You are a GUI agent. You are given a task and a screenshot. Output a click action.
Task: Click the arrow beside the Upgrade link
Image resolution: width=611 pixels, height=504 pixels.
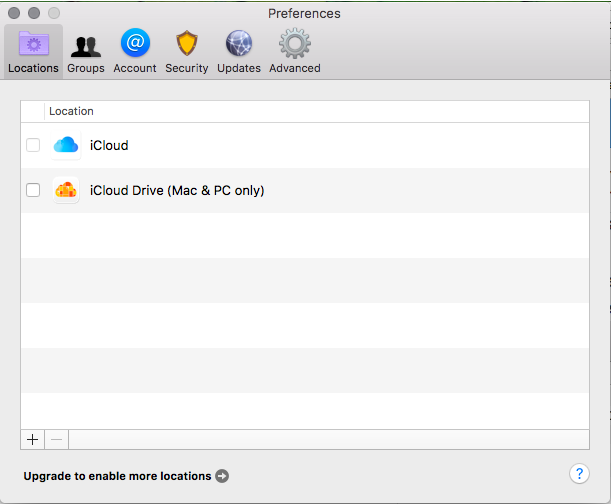(x=222, y=476)
